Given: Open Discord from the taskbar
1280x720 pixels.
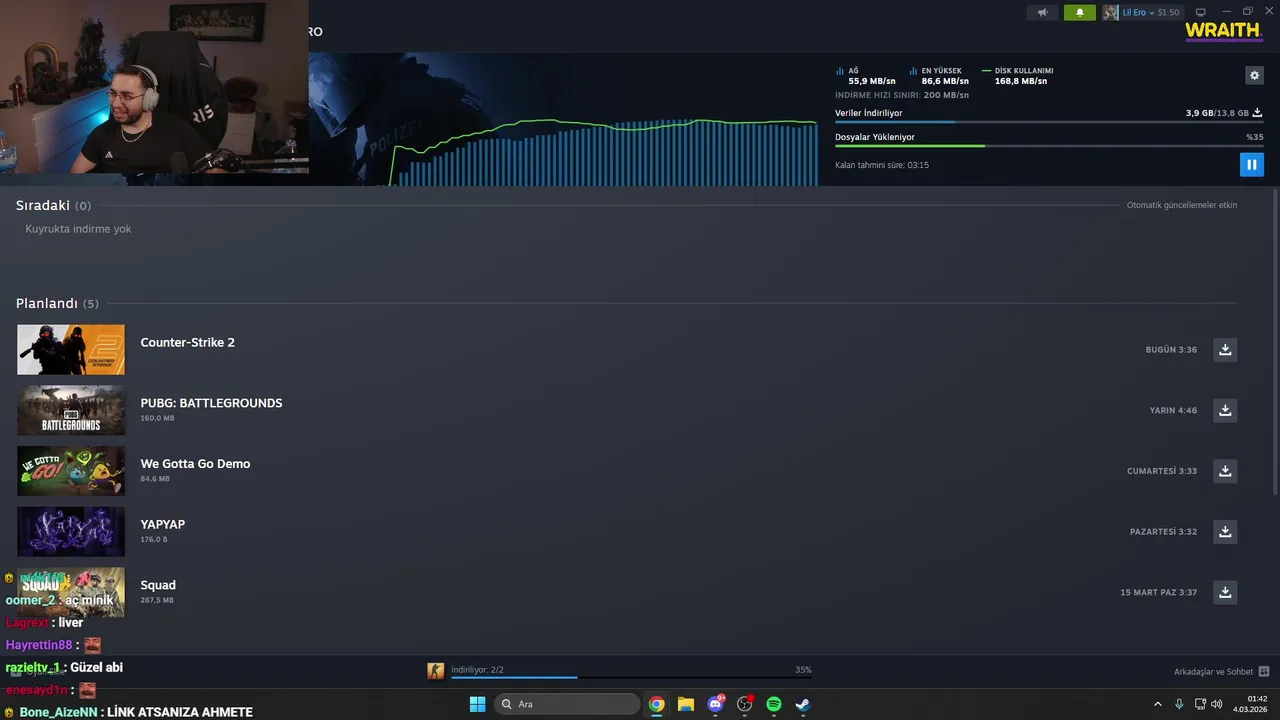Looking at the screenshot, I should click(x=715, y=704).
